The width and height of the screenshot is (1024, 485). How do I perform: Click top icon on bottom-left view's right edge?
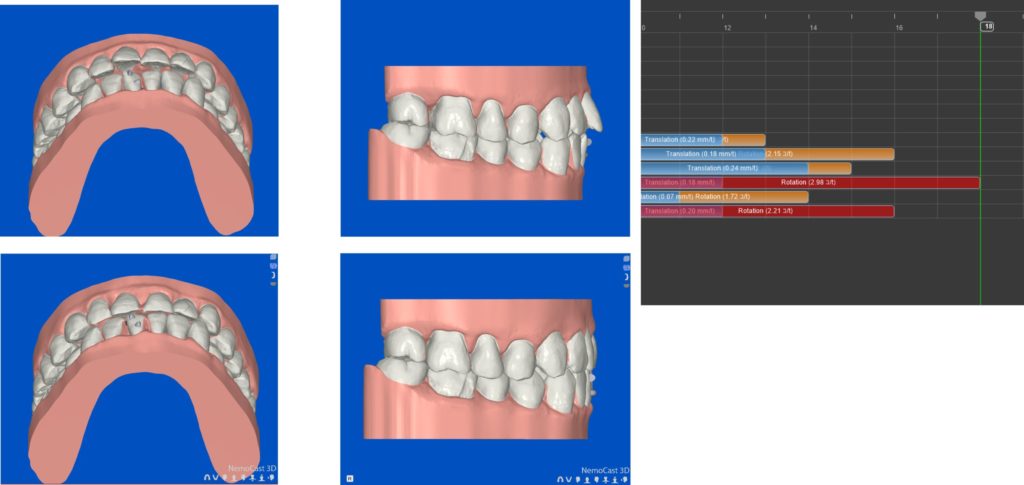coord(273,257)
